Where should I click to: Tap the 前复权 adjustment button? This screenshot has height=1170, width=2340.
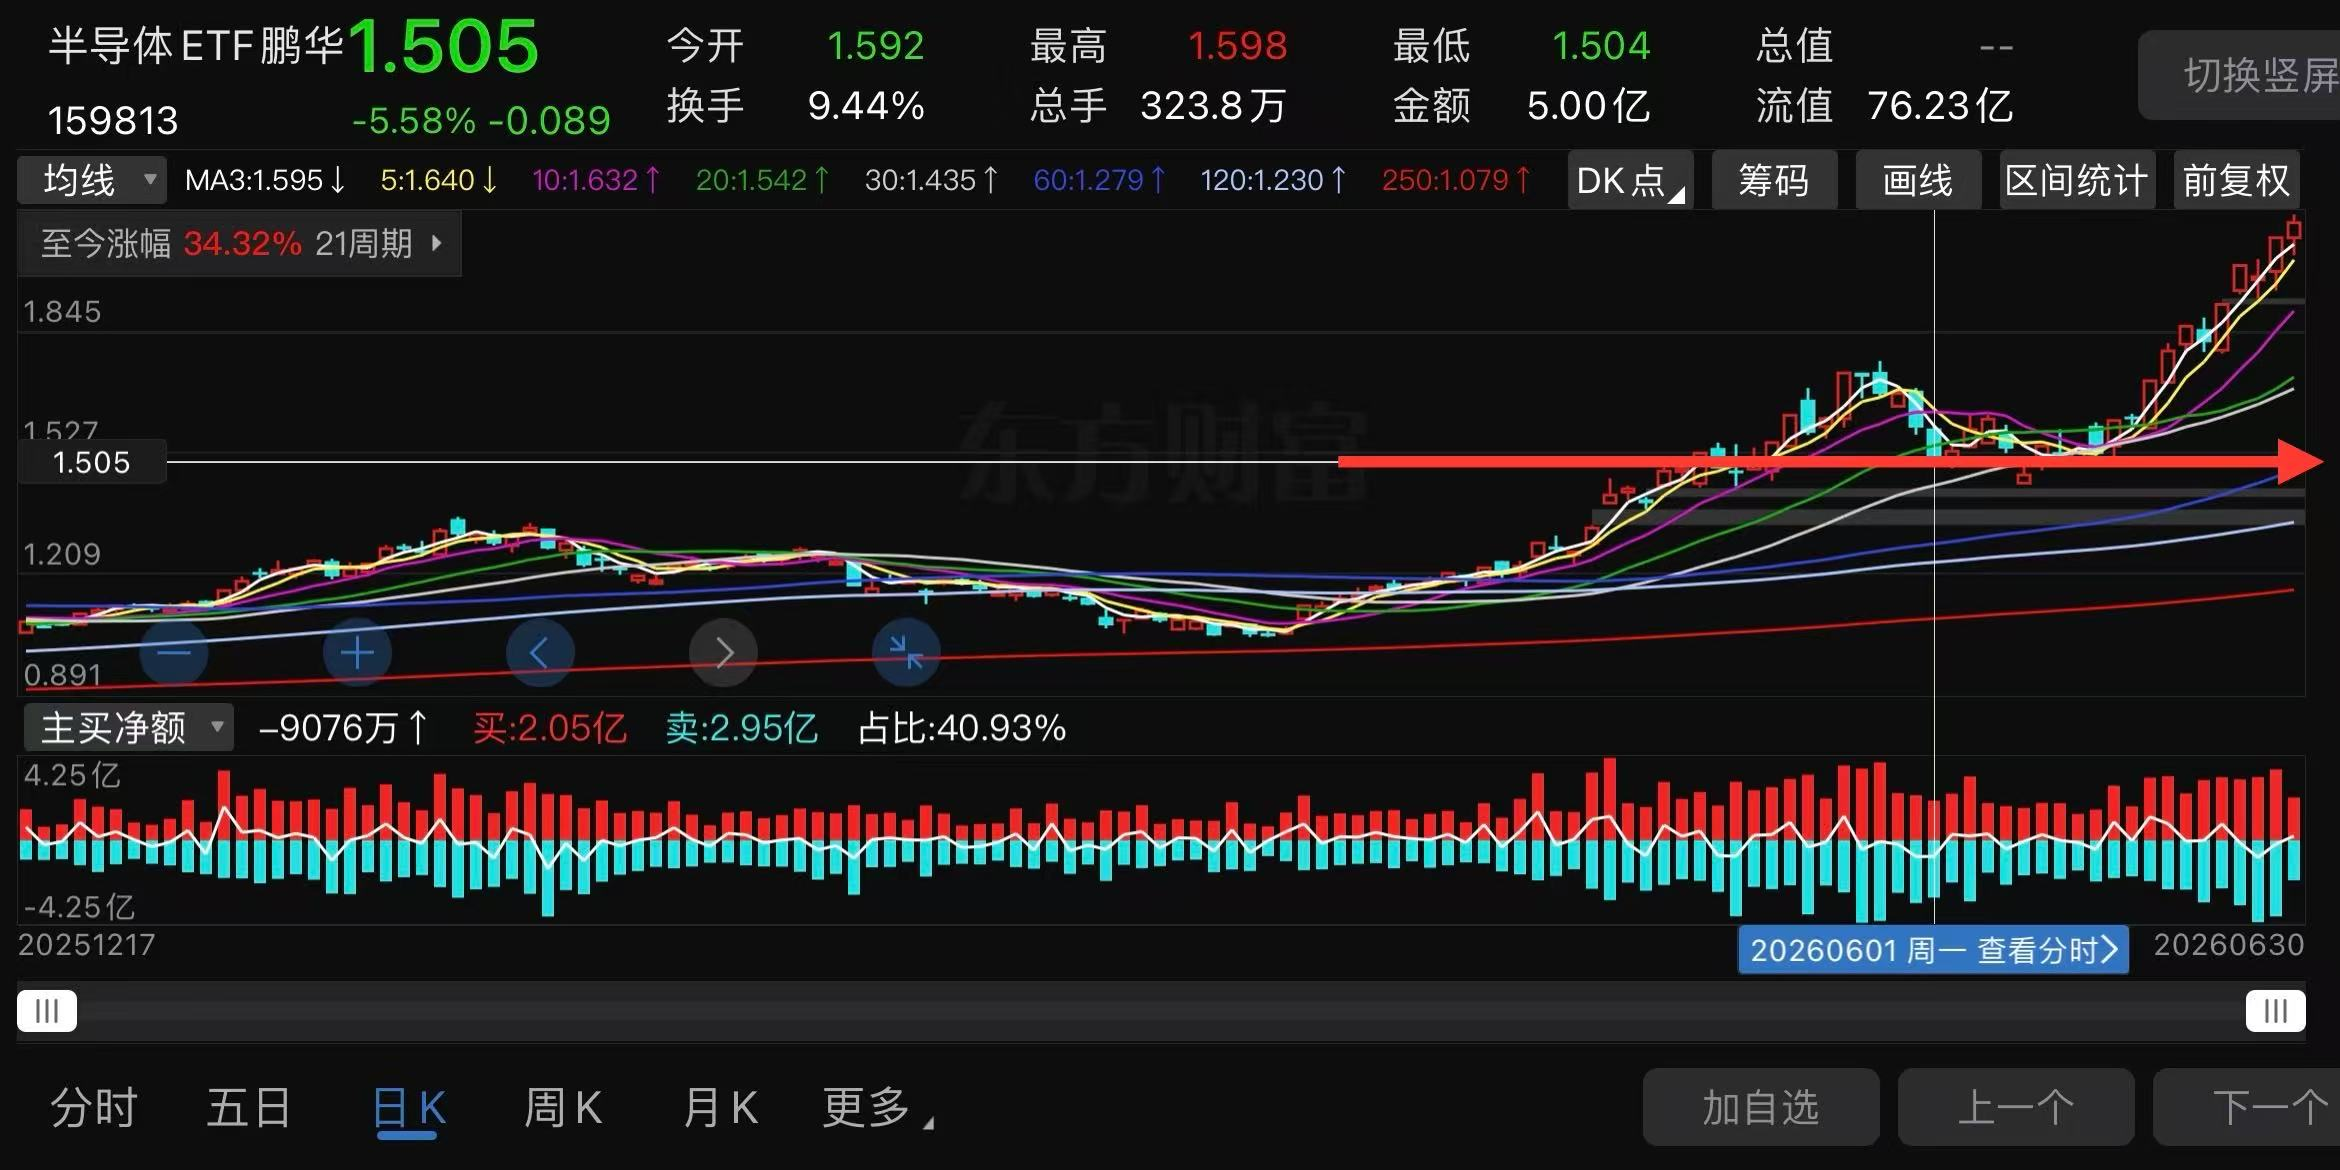pos(2237,180)
